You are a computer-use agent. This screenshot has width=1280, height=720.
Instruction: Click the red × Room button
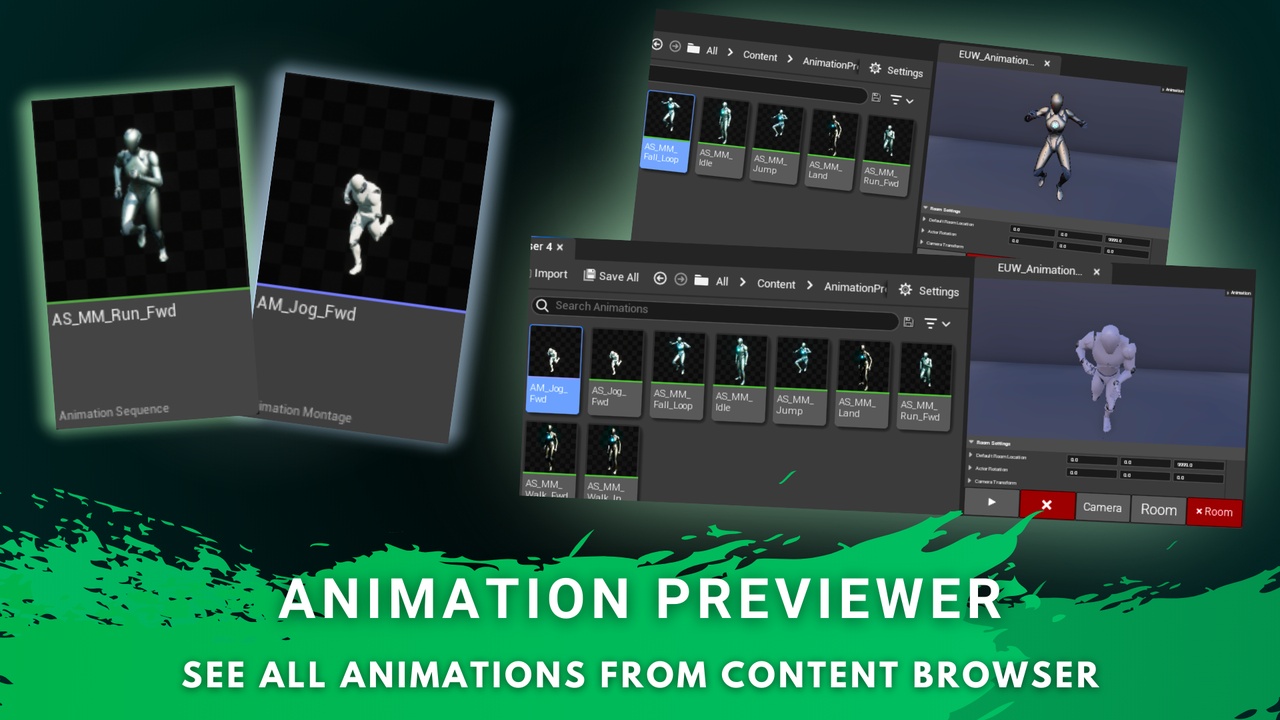1214,512
